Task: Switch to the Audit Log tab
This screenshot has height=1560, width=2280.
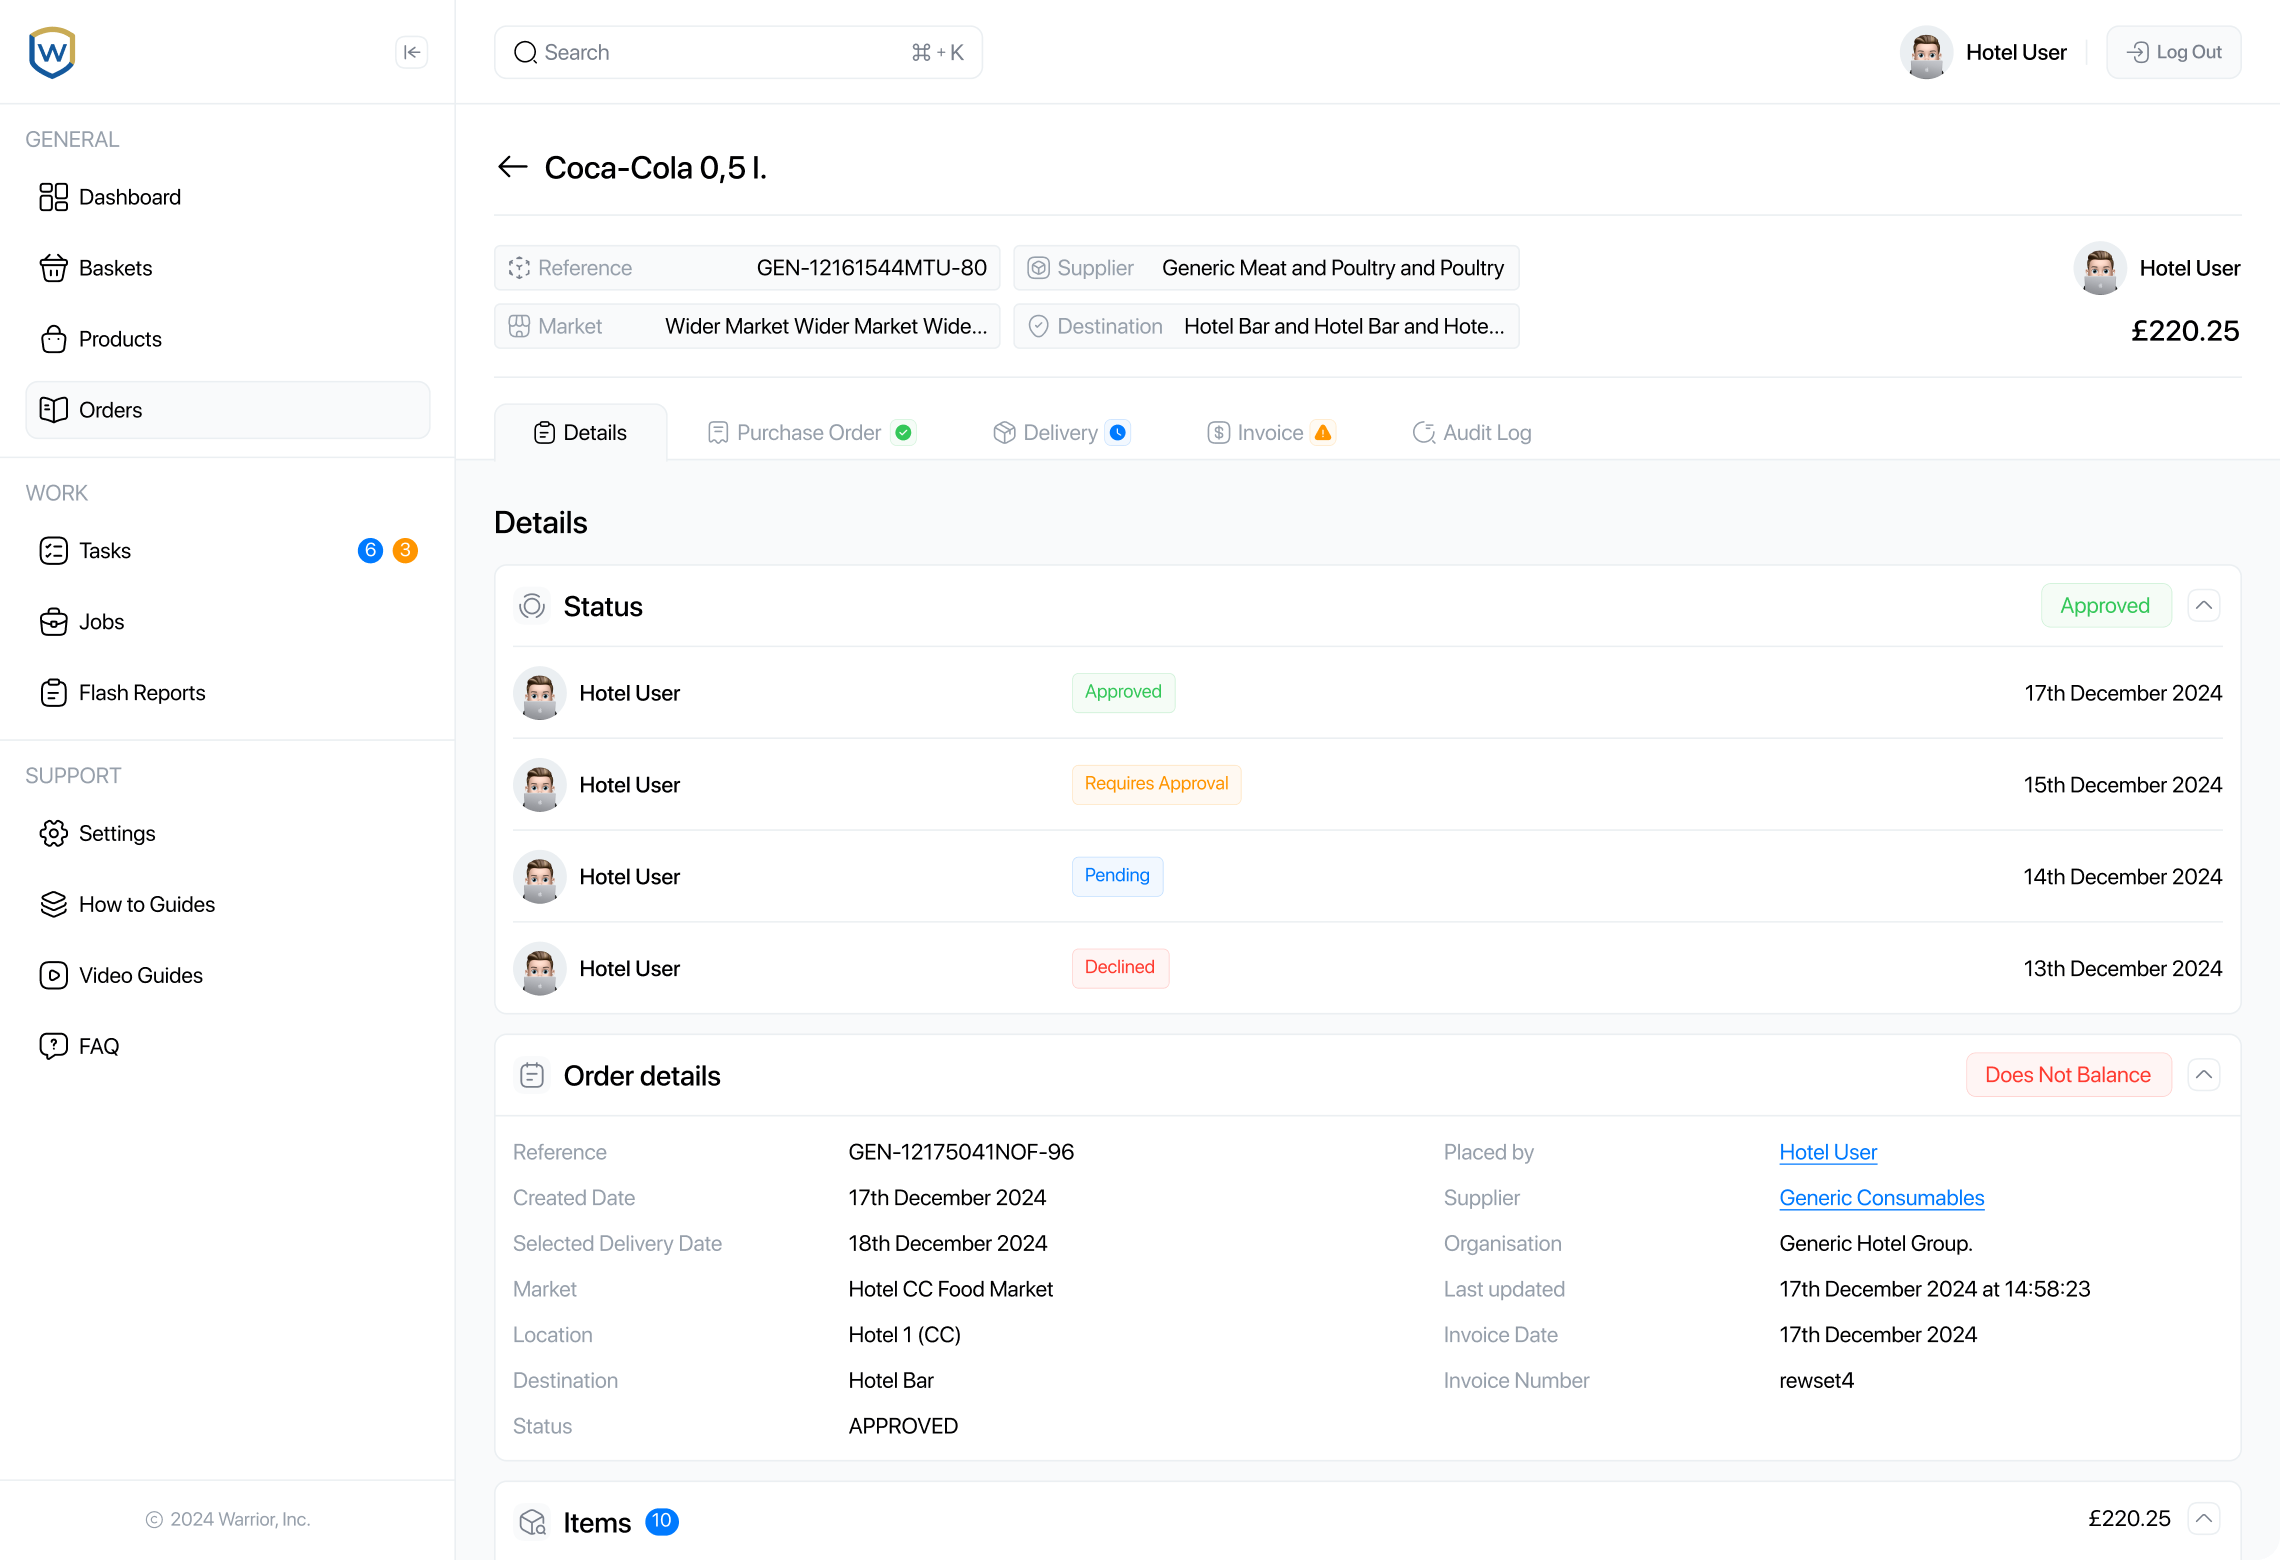Action: pos(1472,433)
